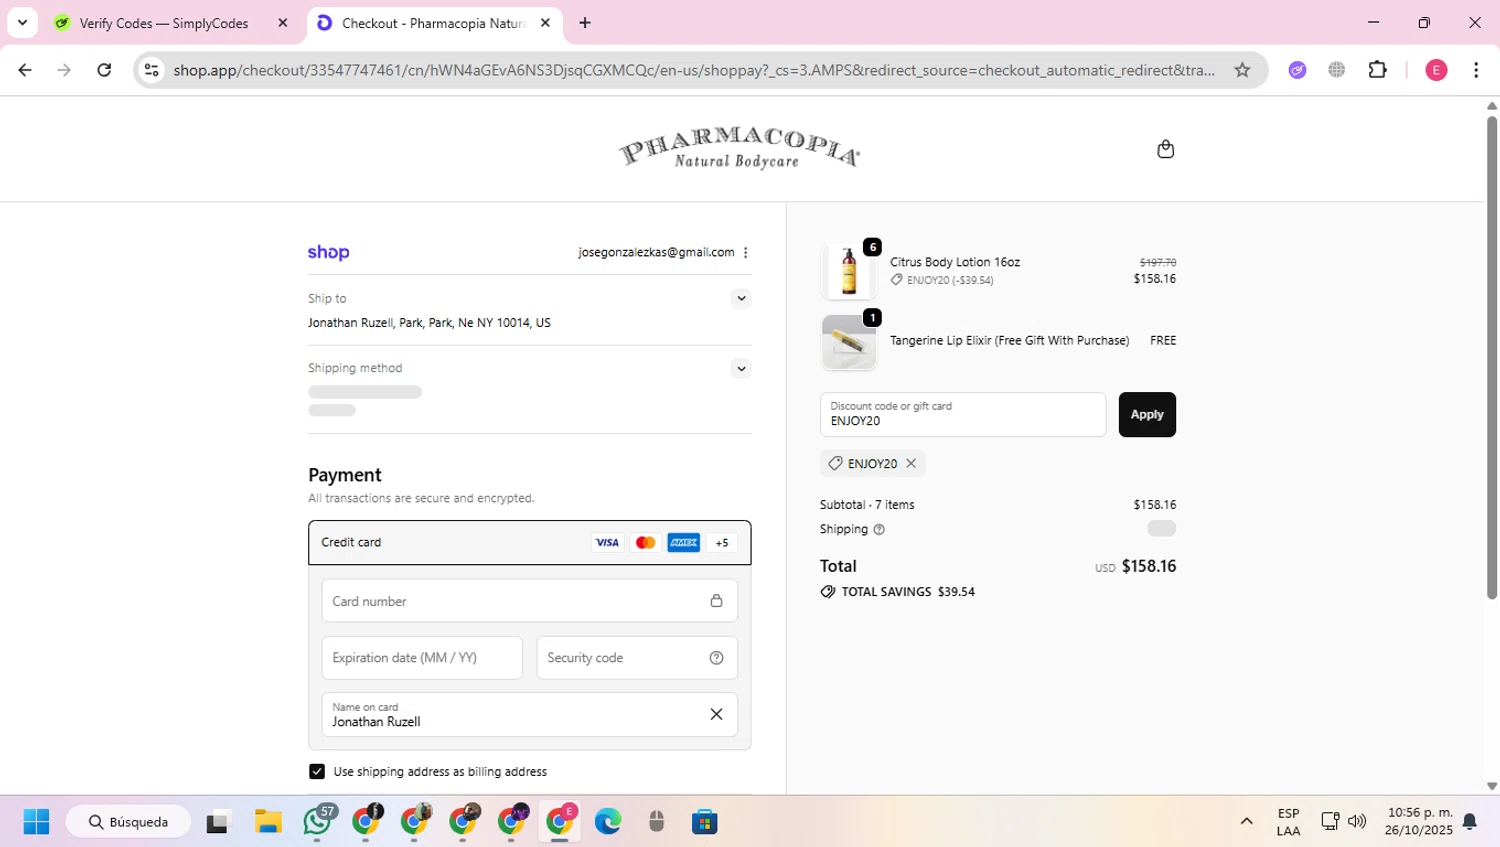Open WhatsApp from the taskbar
Screen dimensions: 1500x847
pyautogui.click(x=318, y=822)
